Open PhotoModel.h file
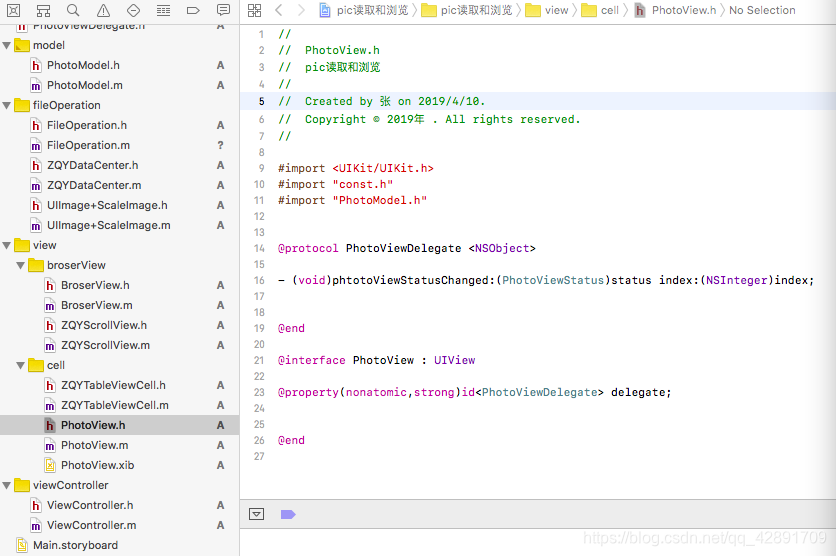The width and height of the screenshot is (836, 556). coord(83,65)
